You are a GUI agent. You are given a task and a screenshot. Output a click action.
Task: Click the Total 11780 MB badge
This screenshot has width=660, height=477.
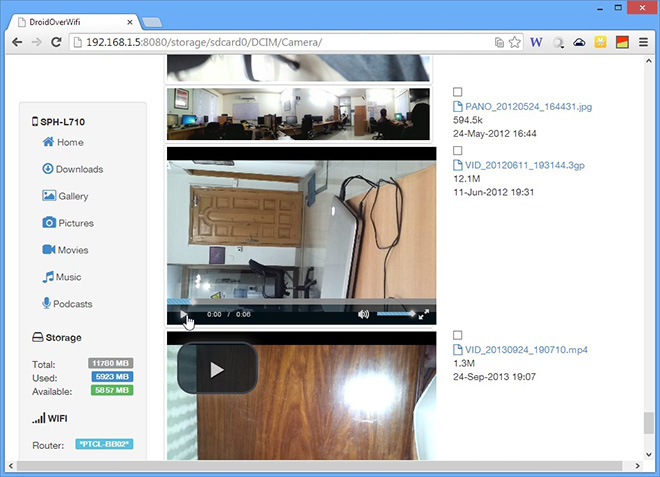[x=111, y=363]
